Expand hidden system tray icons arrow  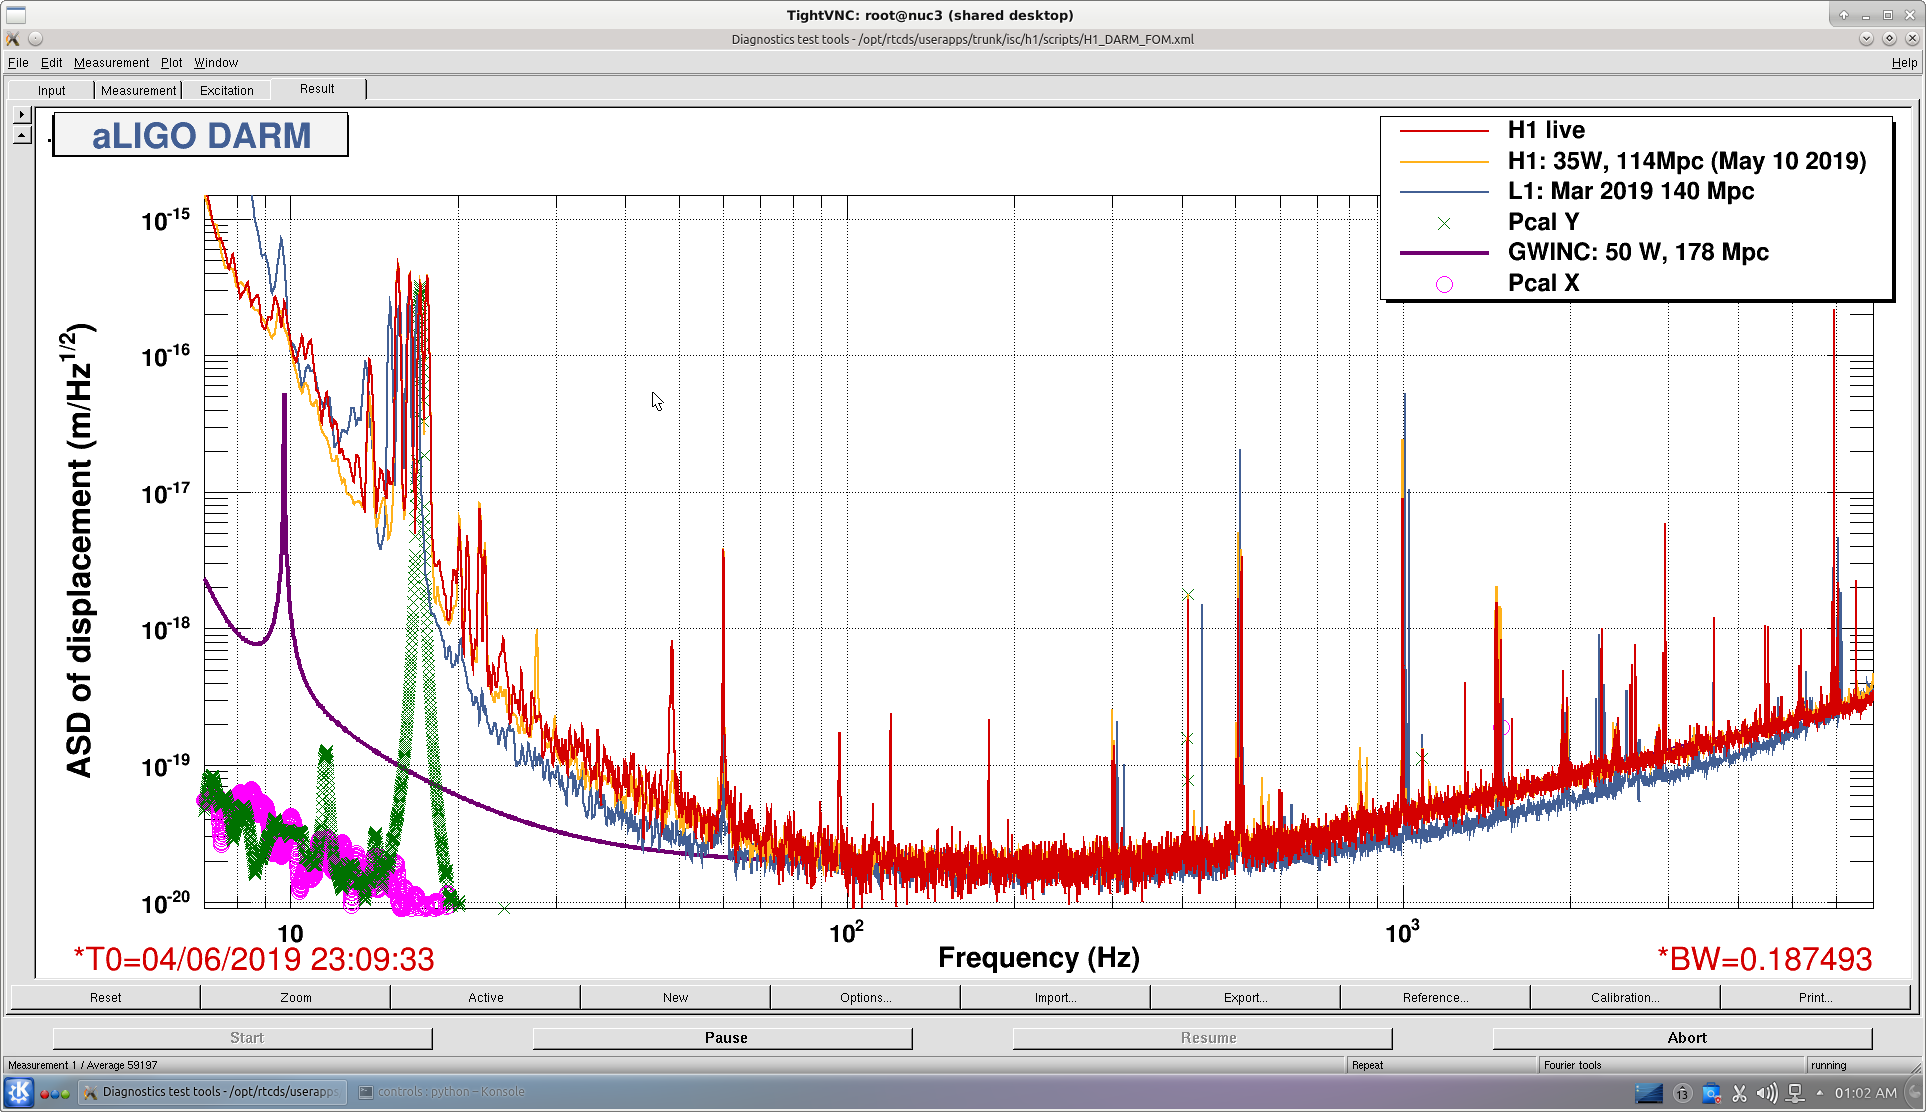tap(1819, 1093)
